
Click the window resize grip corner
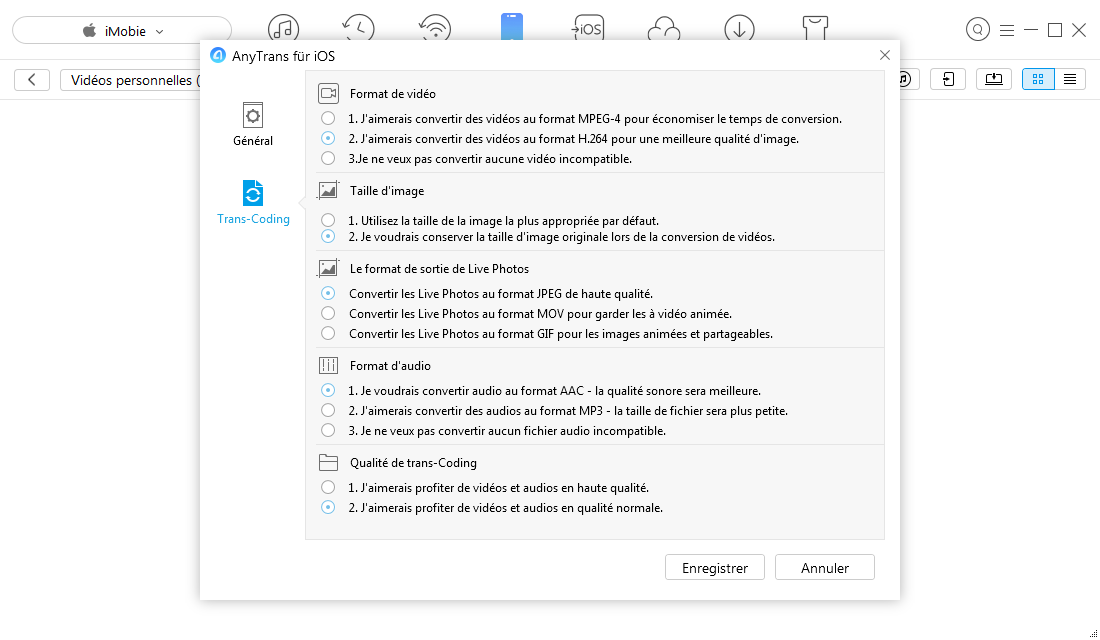point(1093,633)
